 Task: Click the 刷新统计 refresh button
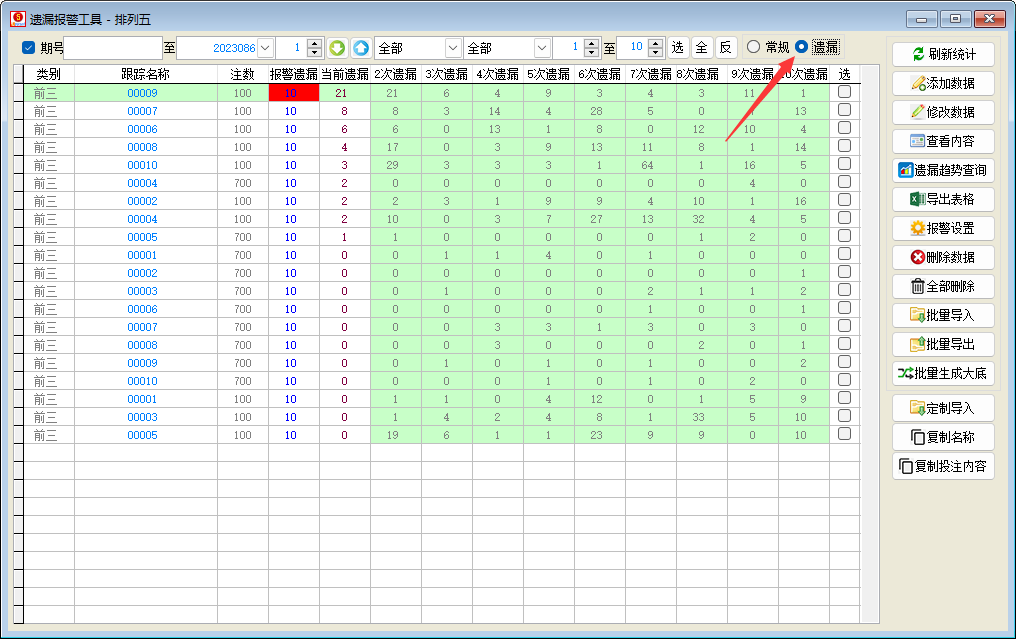pos(943,54)
